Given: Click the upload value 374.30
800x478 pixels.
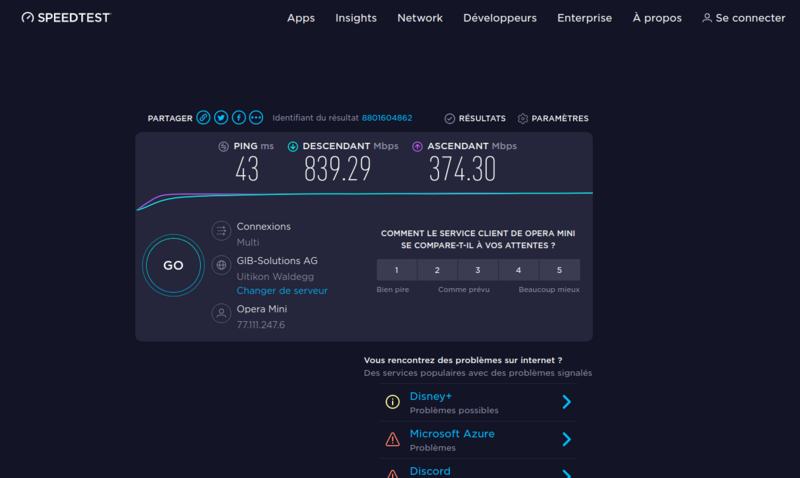Looking at the screenshot, I should (462, 169).
